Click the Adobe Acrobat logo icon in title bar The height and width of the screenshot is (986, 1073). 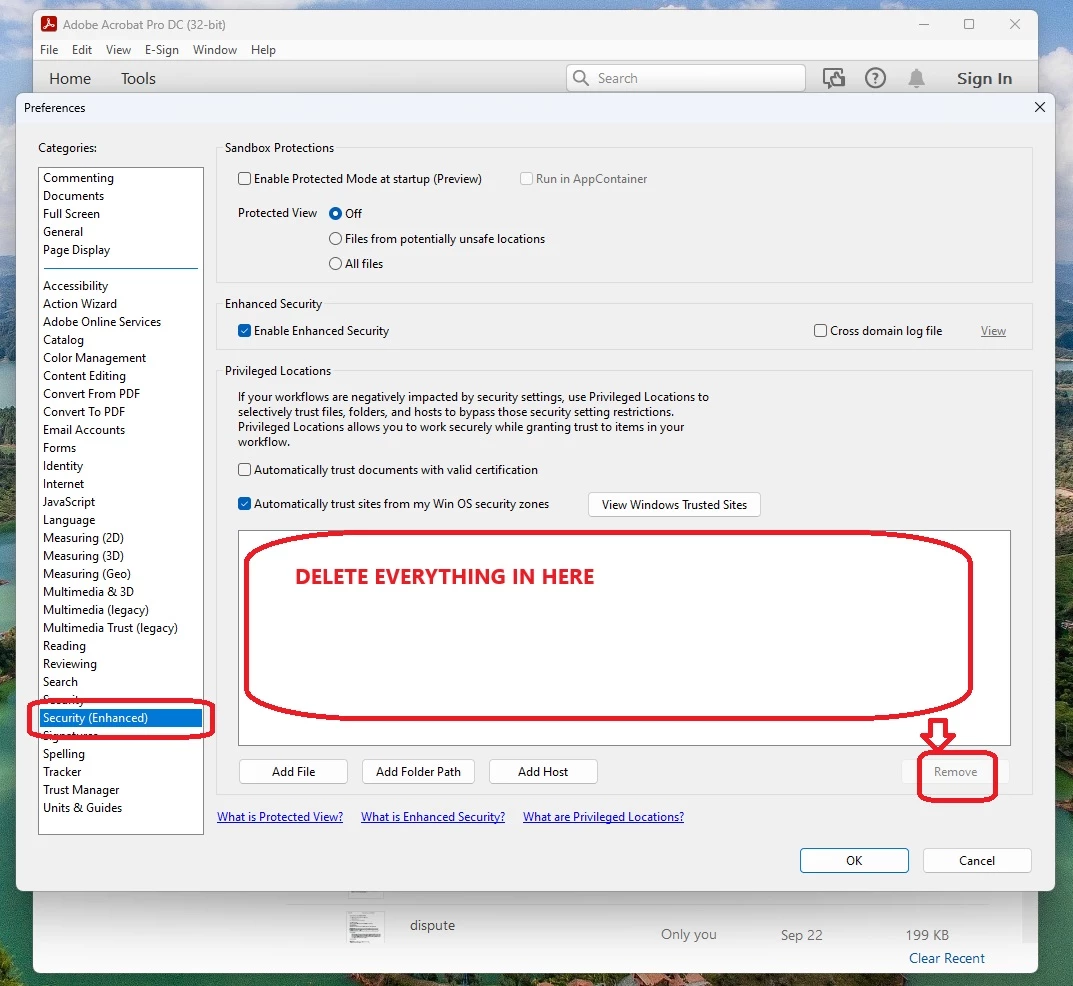pos(49,24)
